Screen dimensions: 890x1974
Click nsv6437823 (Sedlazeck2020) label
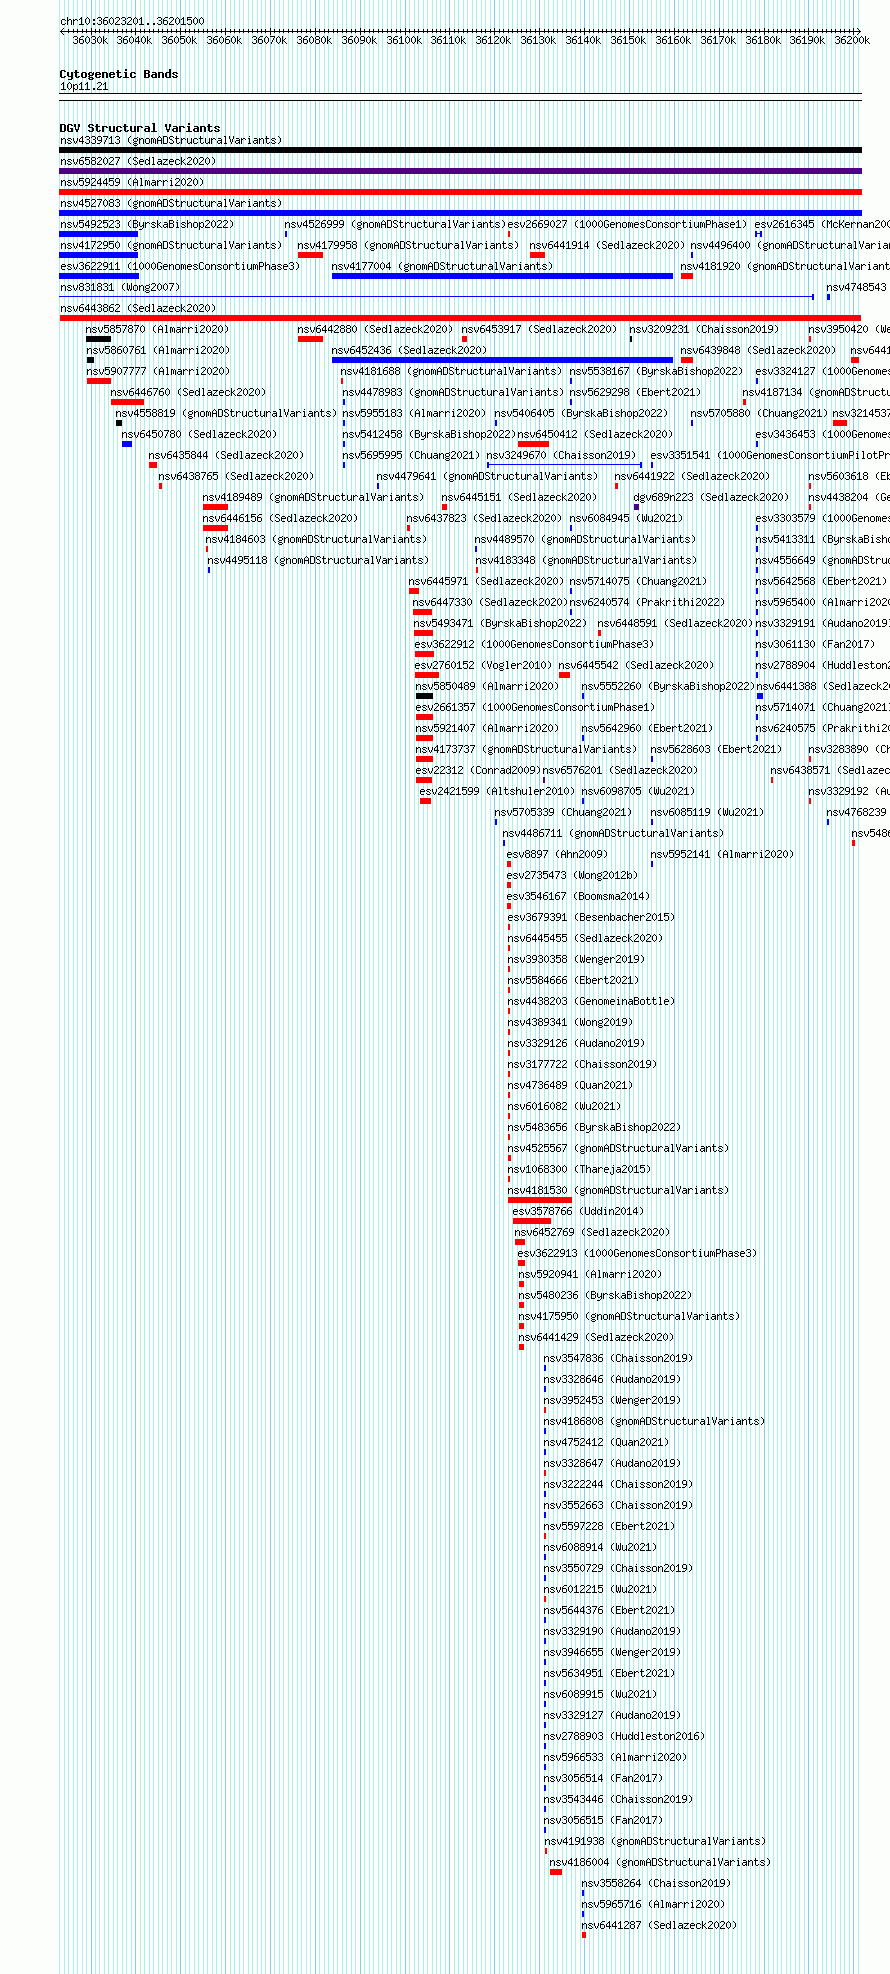click(x=484, y=518)
